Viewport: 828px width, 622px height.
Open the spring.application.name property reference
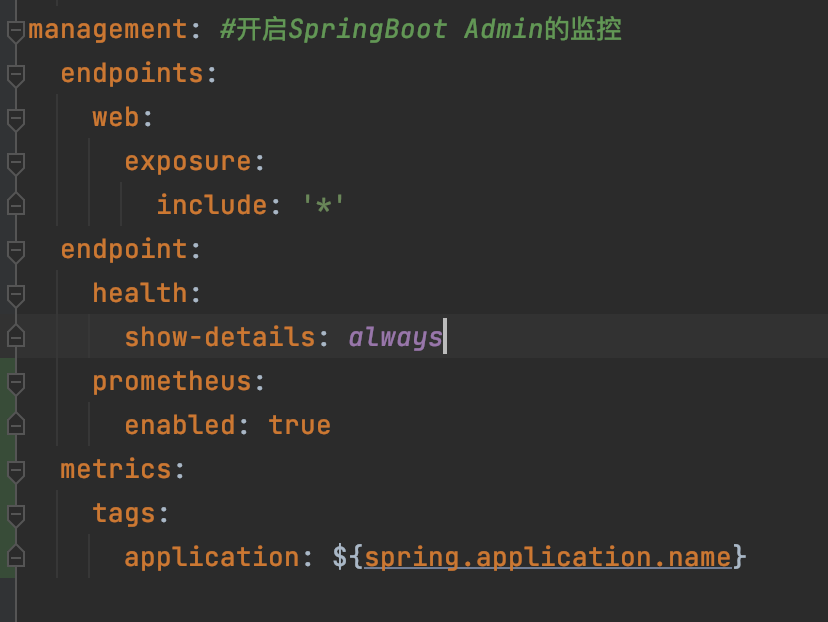(x=548, y=558)
